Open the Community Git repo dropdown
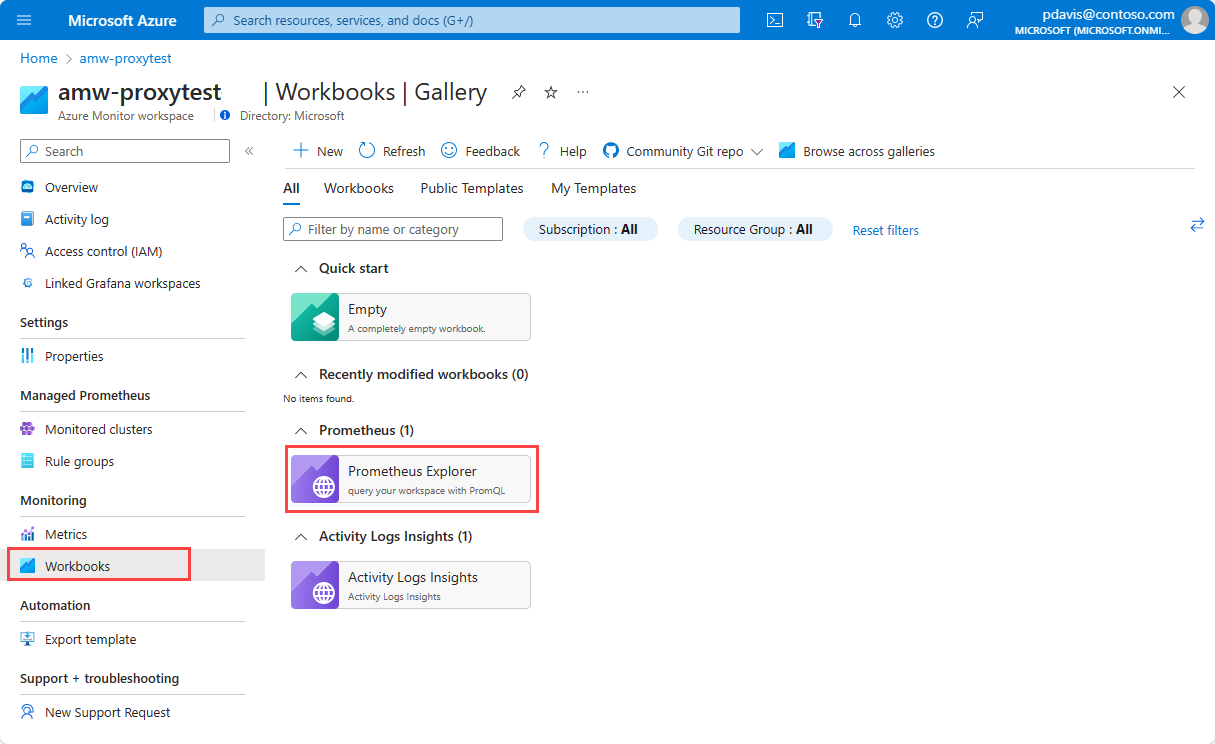The height and width of the screenshot is (744, 1215). point(683,151)
